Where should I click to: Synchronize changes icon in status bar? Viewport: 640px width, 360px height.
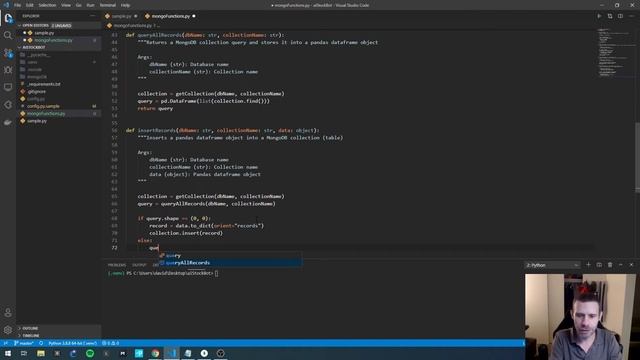coord(41,343)
